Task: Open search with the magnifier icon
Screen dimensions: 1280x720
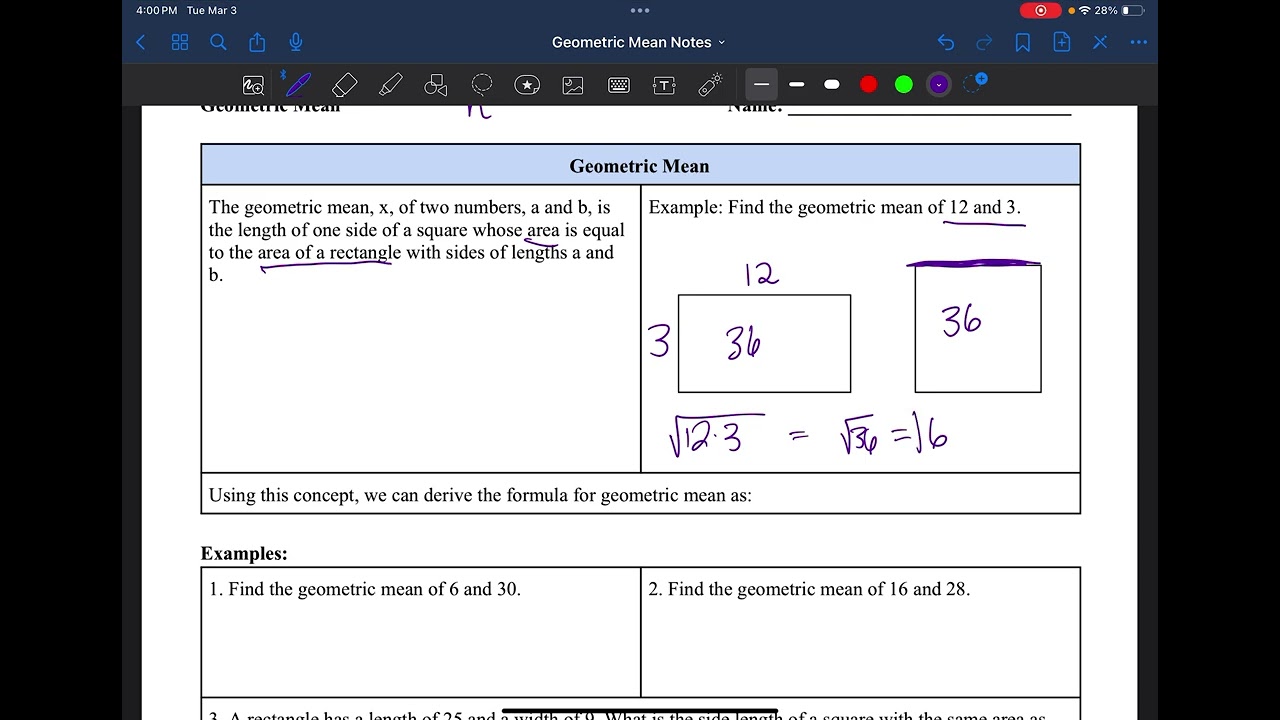Action: (x=218, y=42)
